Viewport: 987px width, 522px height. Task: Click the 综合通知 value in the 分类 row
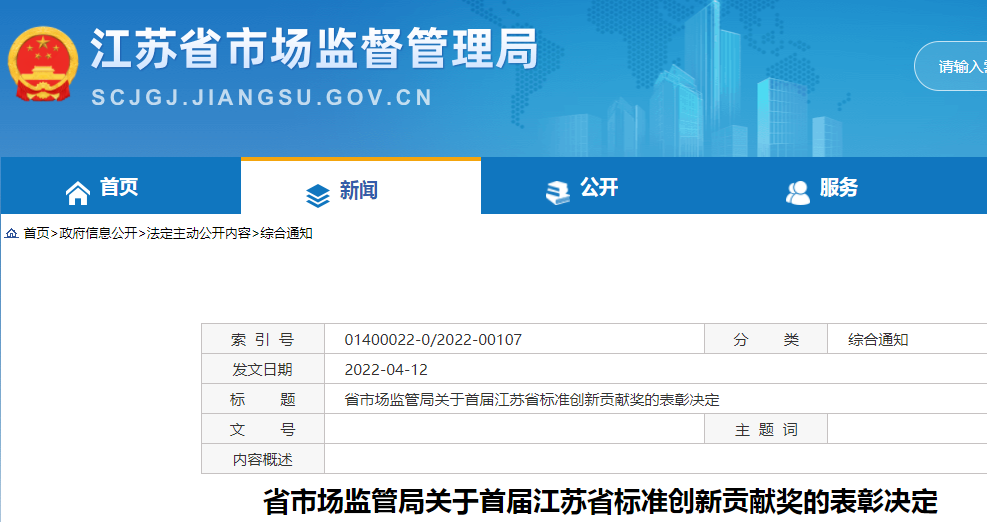tap(878, 340)
